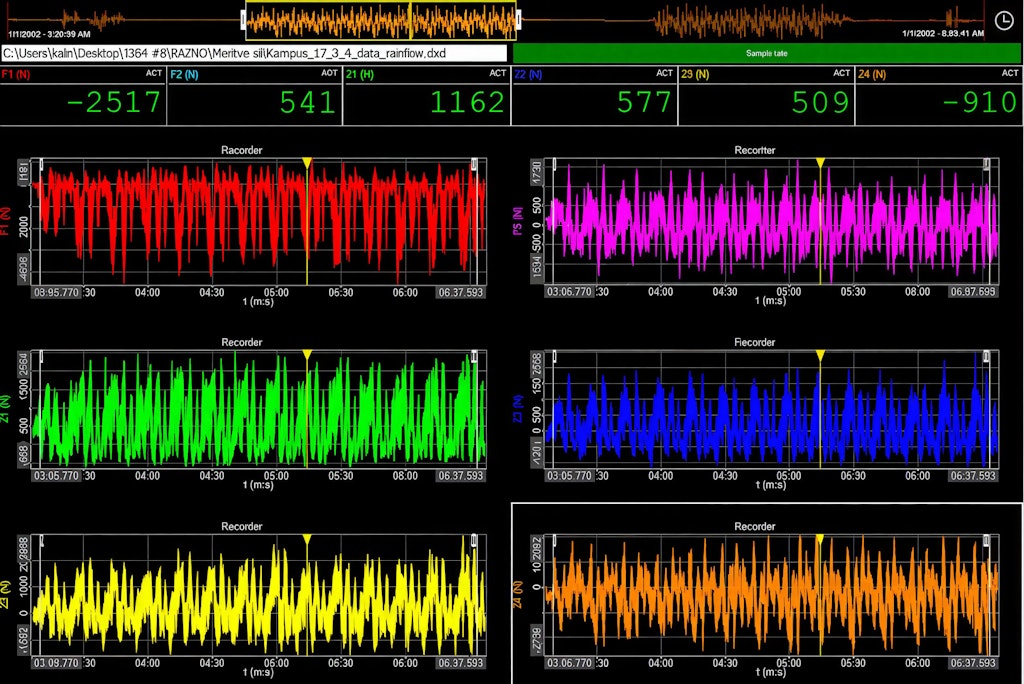Click the green Sample rate bar
This screenshot has height=684, width=1024.
click(x=767, y=54)
